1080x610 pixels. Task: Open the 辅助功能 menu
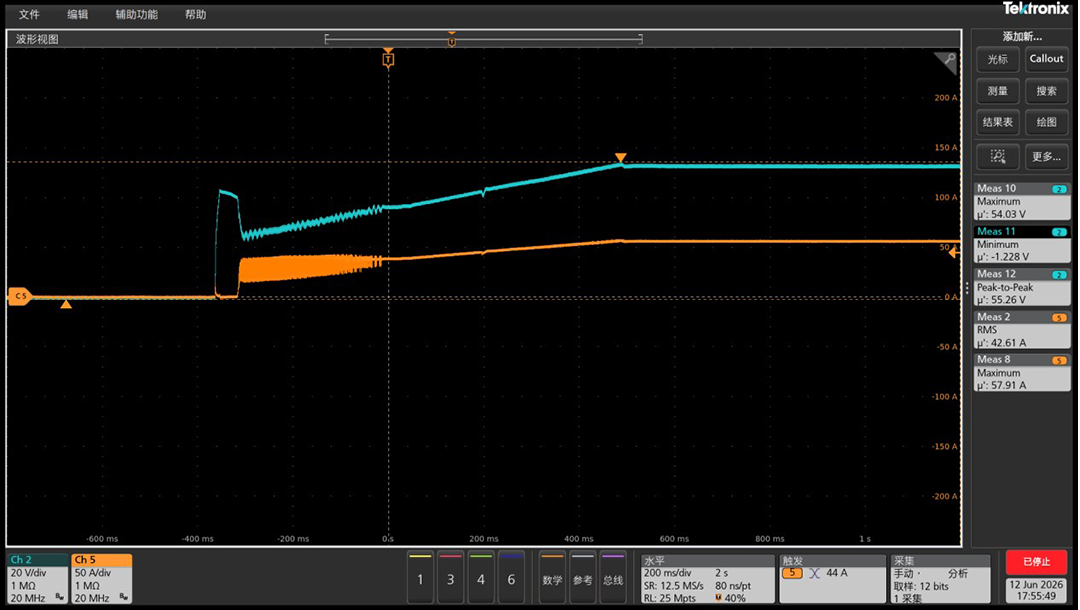(x=136, y=14)
